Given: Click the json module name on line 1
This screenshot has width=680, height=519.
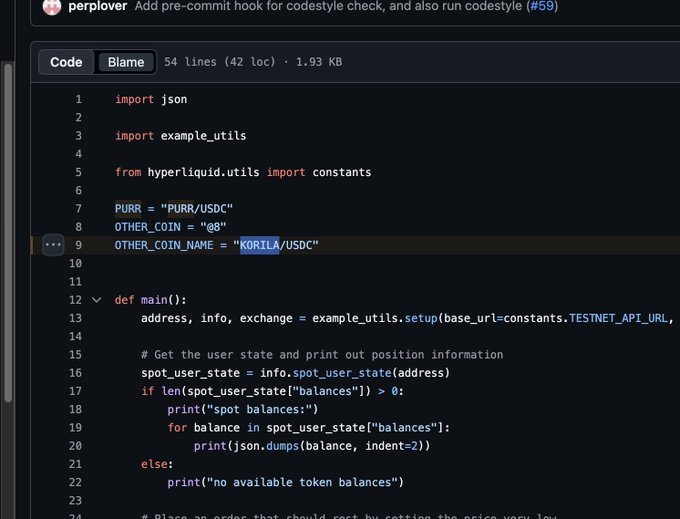Looking at the screenshot, I should 174,100.
